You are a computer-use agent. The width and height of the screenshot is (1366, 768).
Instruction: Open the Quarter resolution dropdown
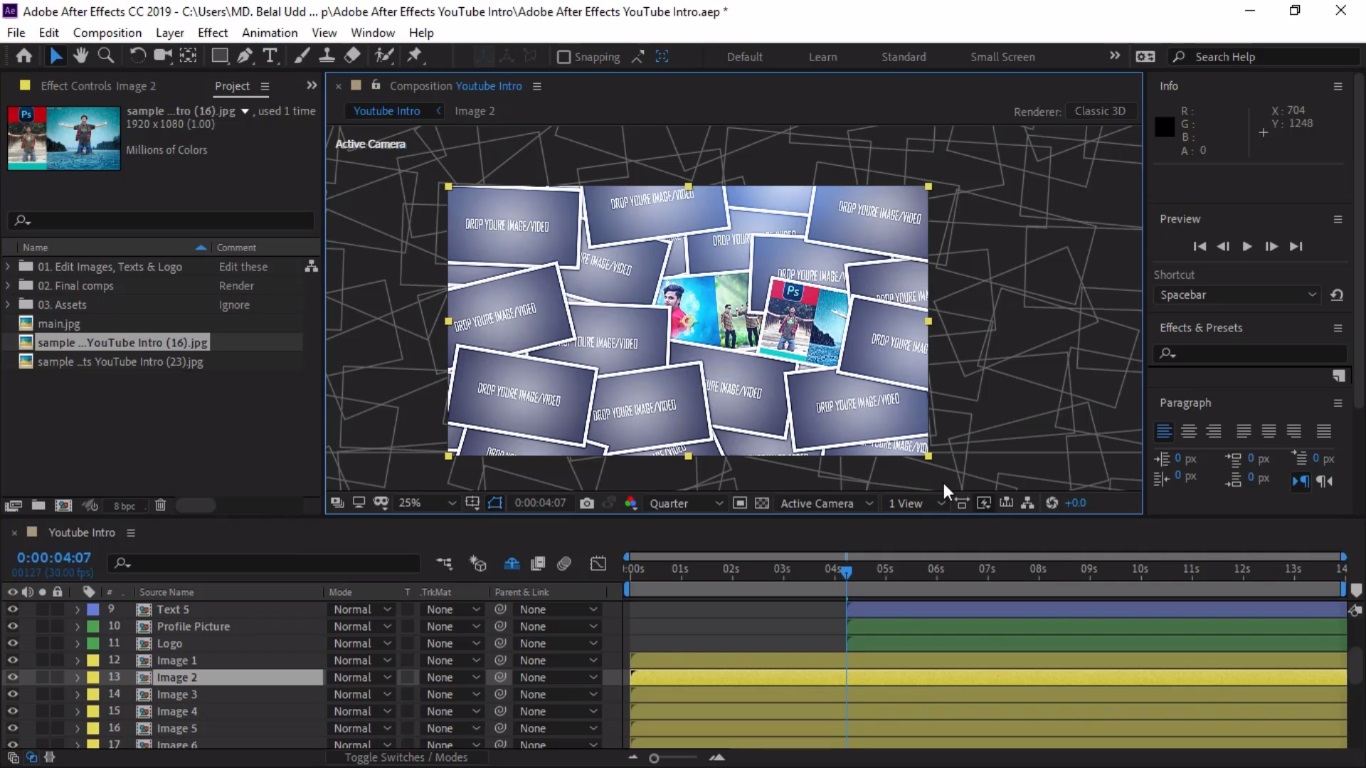(686, 503)
